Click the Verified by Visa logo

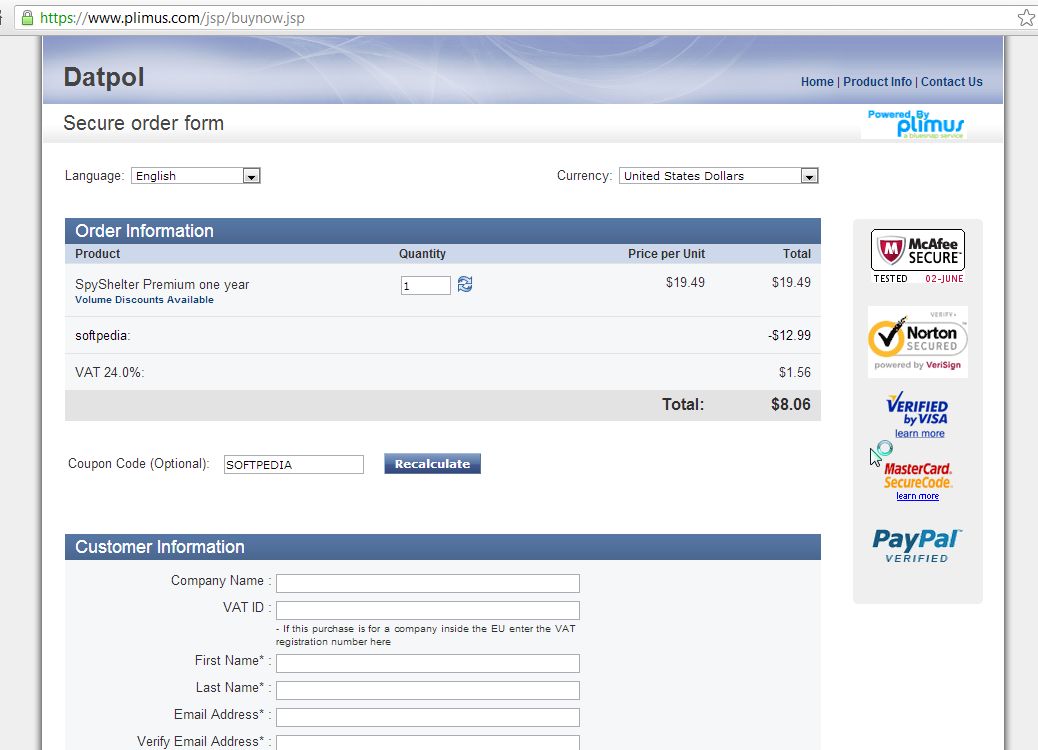pyautogui.click(x=918, y=410)
